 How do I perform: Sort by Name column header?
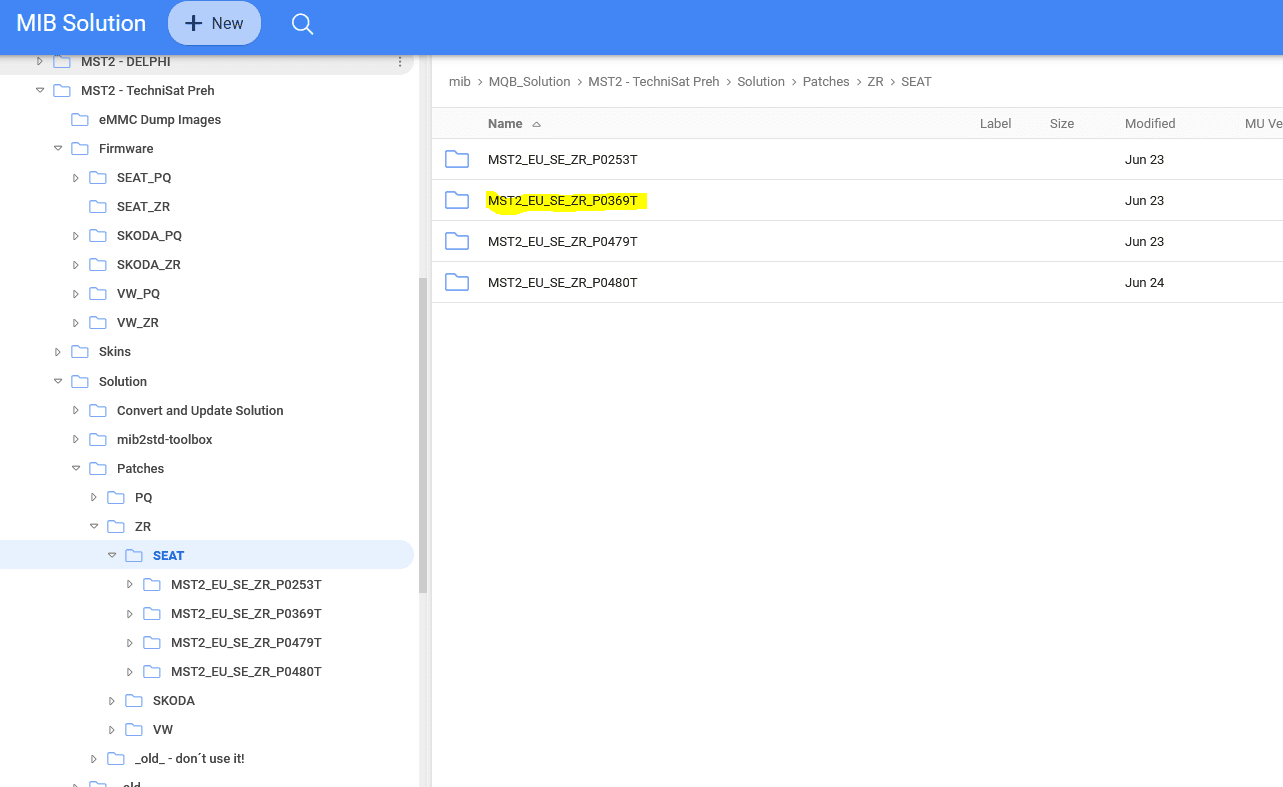point(505,124)
